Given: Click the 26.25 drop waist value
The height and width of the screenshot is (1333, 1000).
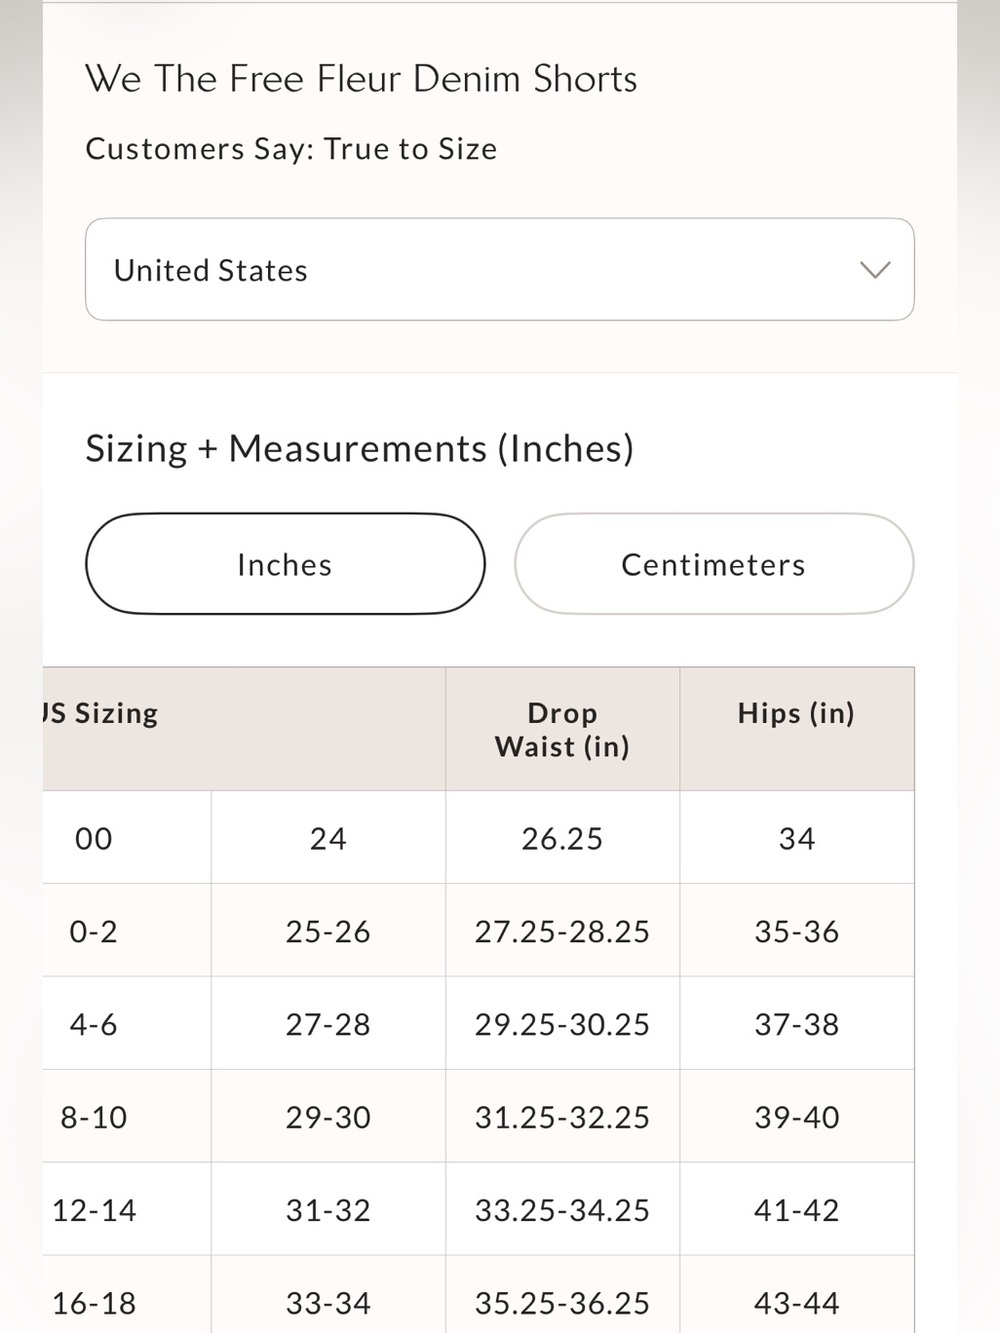Looking at the screenshot, I should (562, 838).
